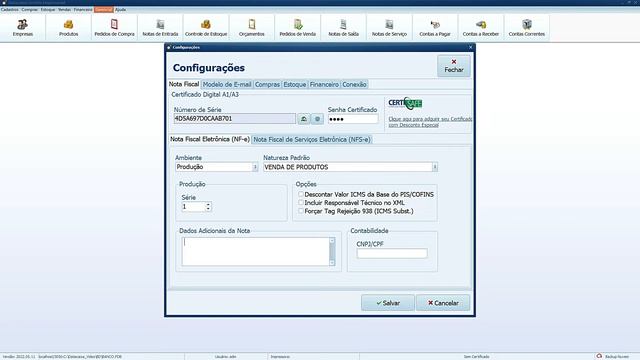Open Orçamentos toolbar icon
Screen dimensions: 640x360
point(251,28)
